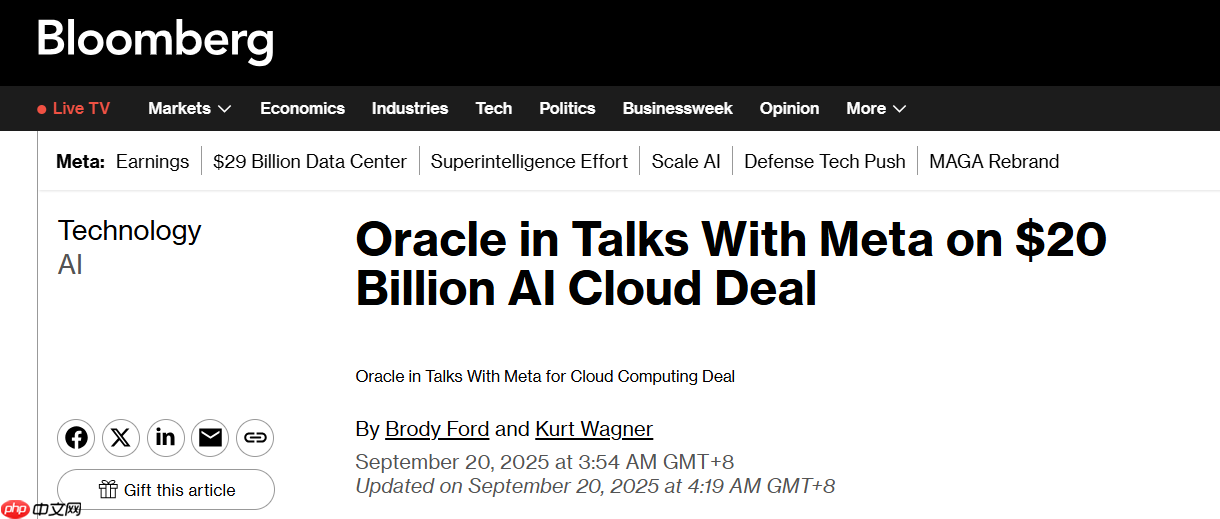Screen dimensions: 1220x519
Task: Click the Gift this article button
Action: [166, 489]
